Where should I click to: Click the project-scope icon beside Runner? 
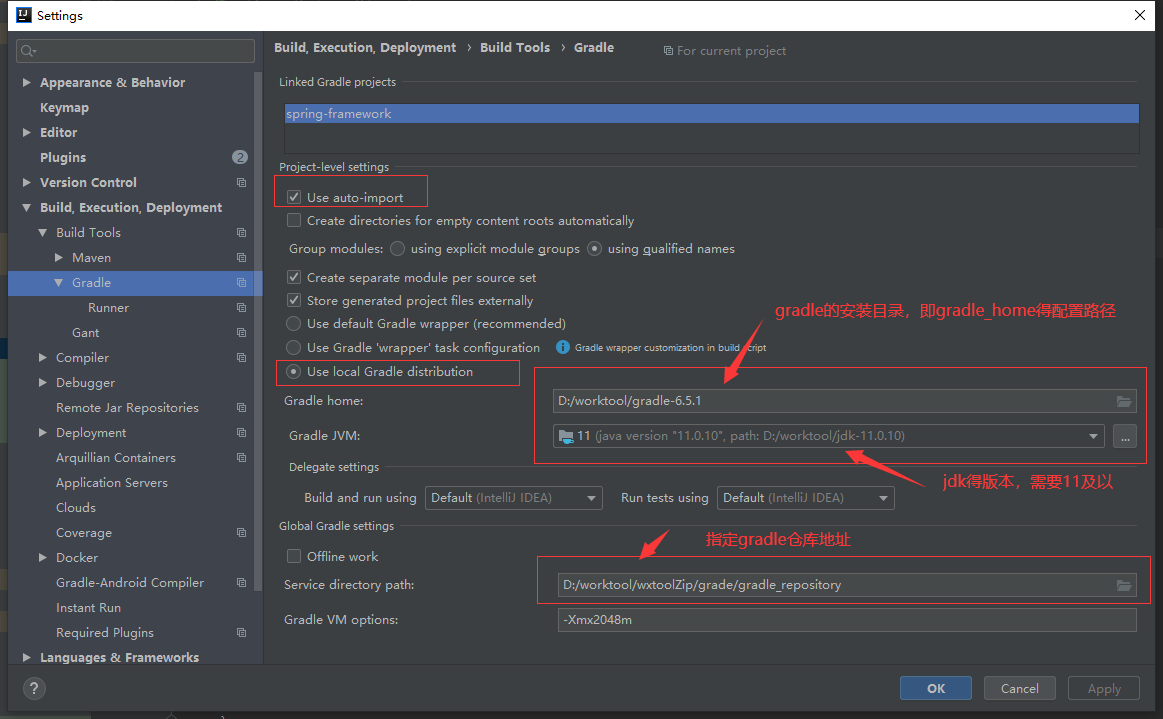(241, 307)
